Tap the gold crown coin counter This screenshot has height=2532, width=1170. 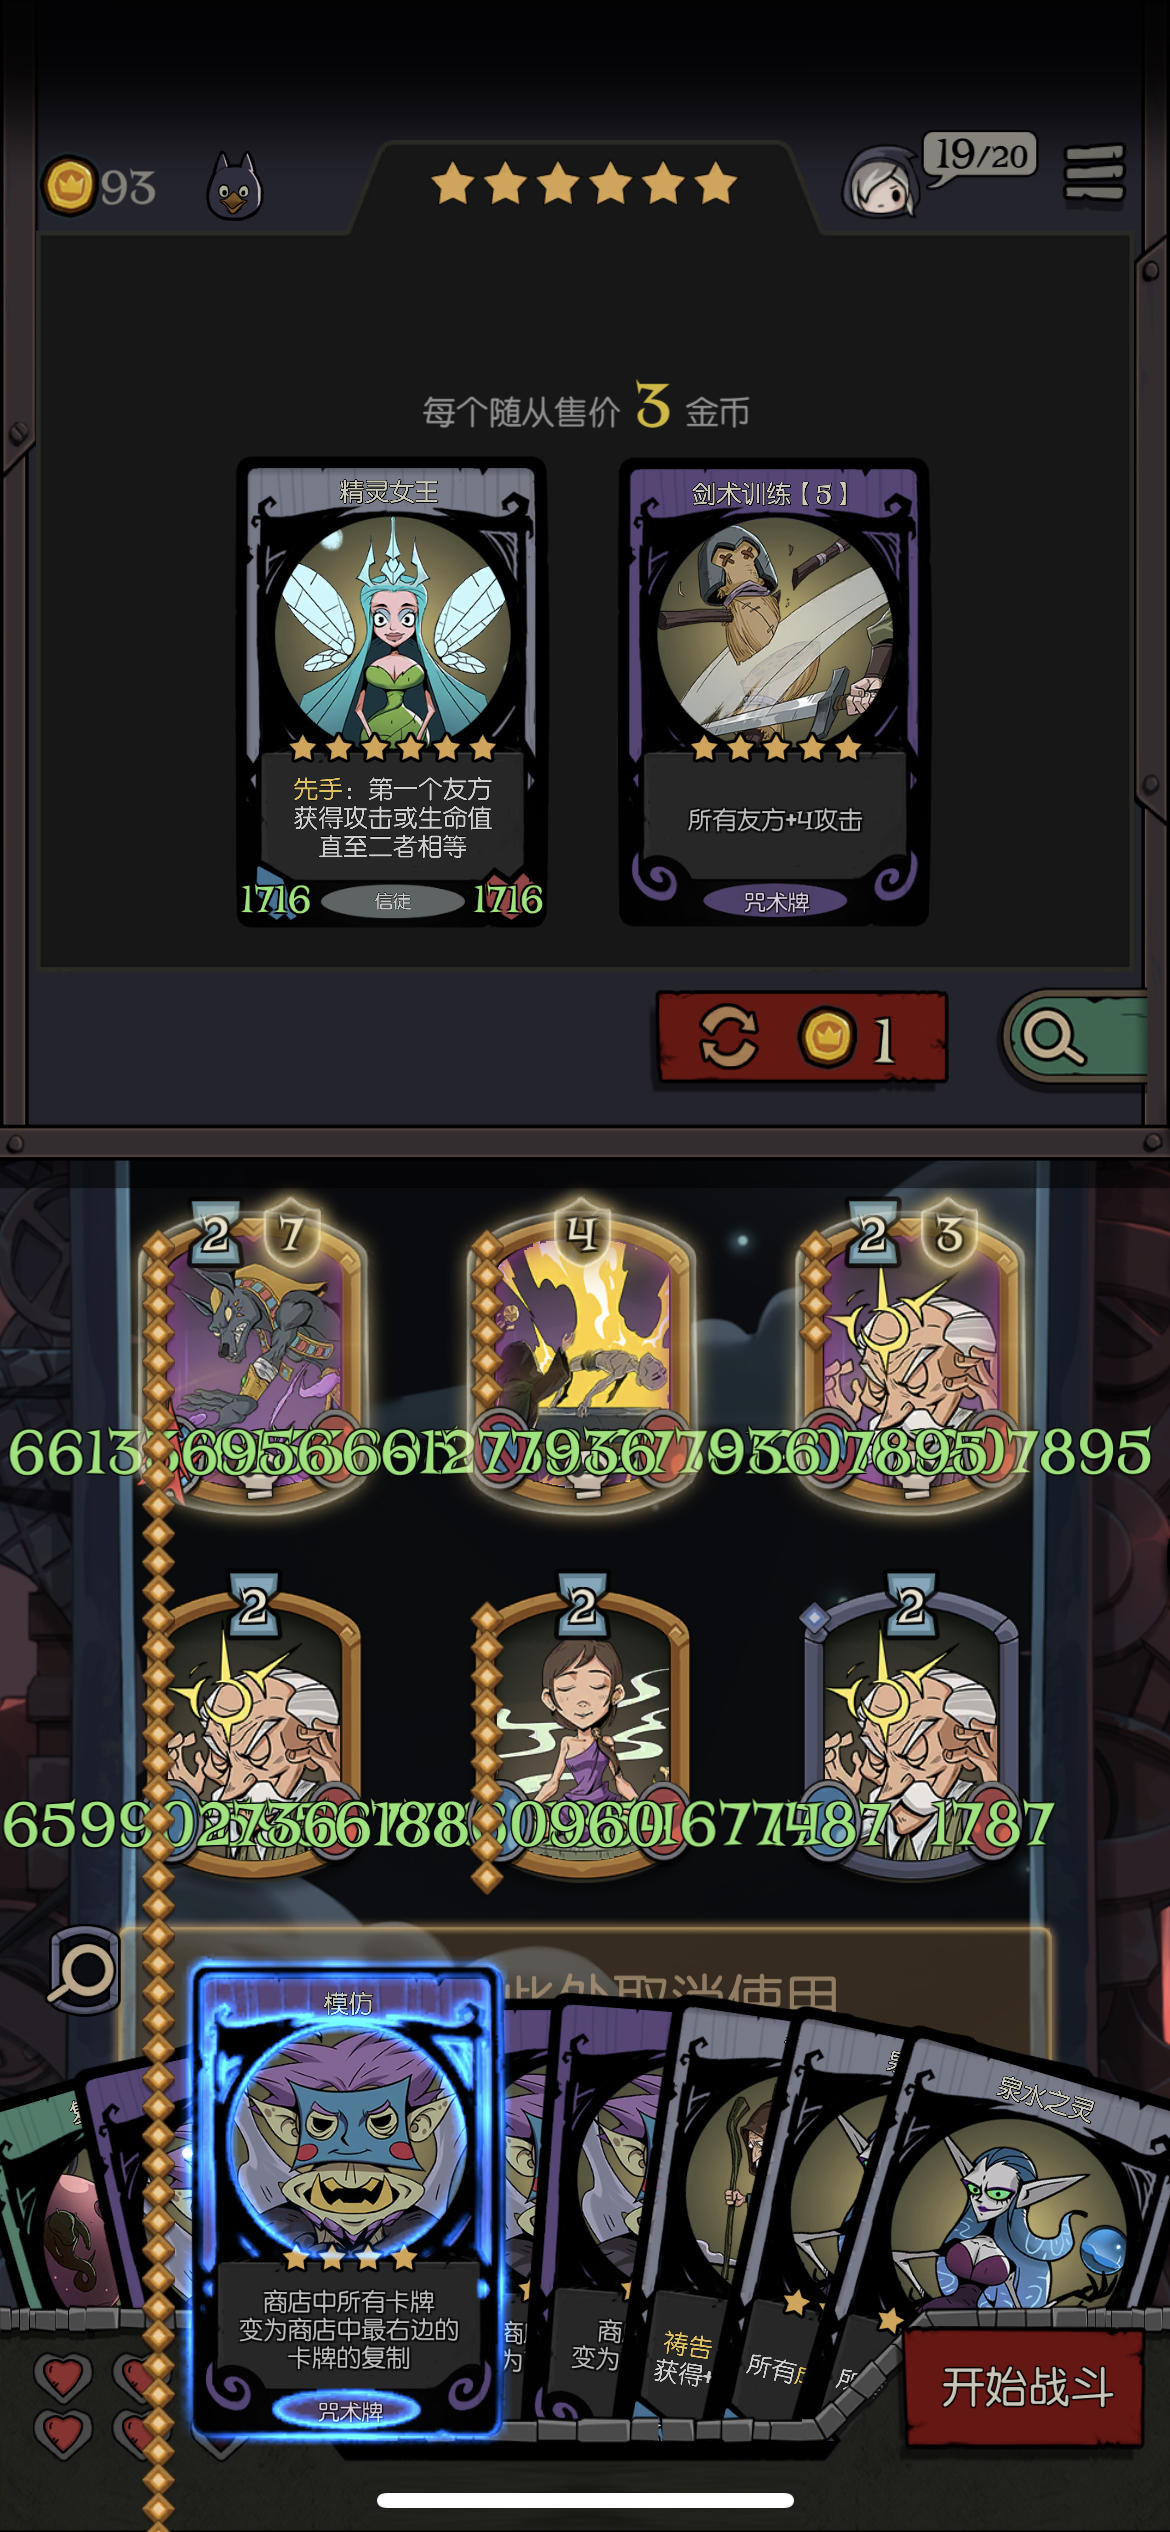[x=98, y=186]
